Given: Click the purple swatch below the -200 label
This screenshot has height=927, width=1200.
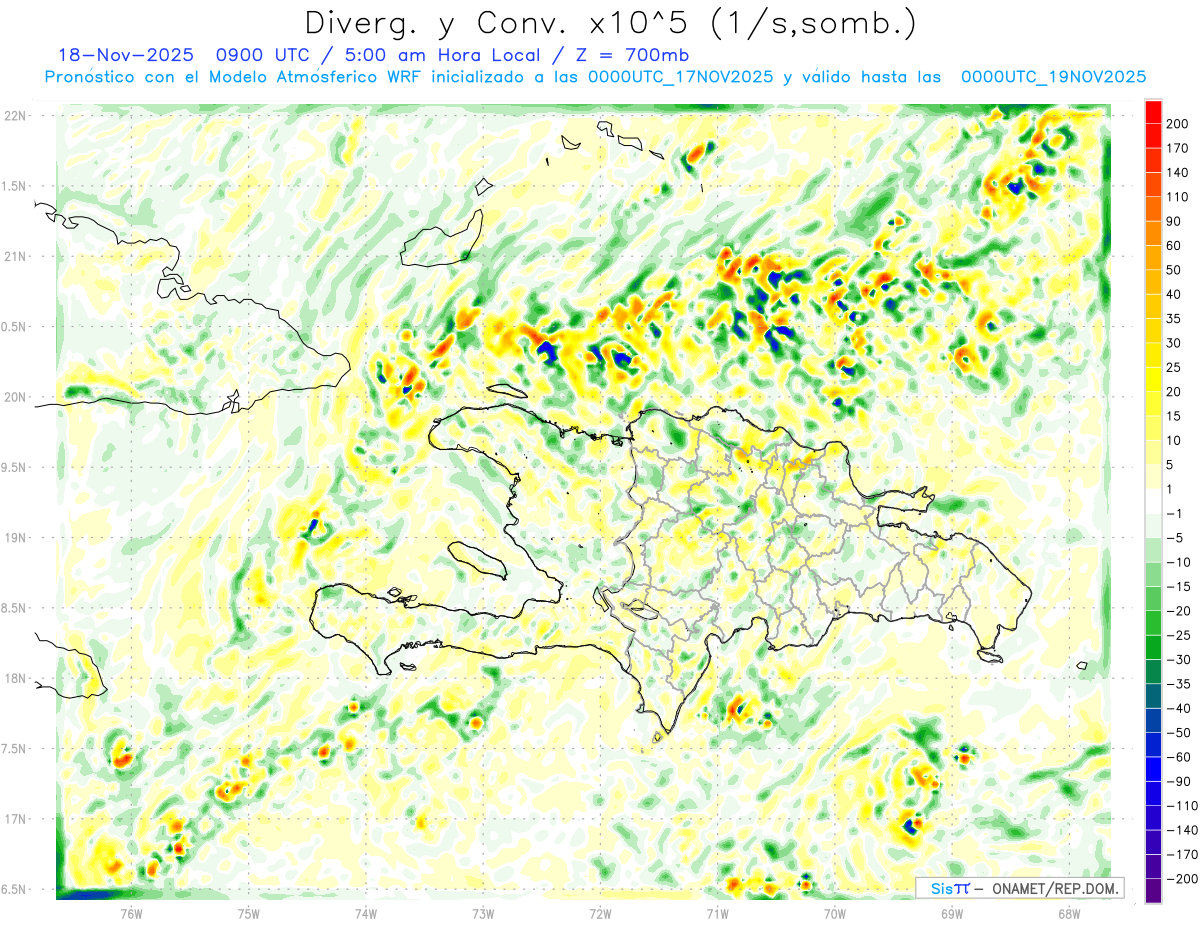Looking at the screenshot, I should 1153,890.
